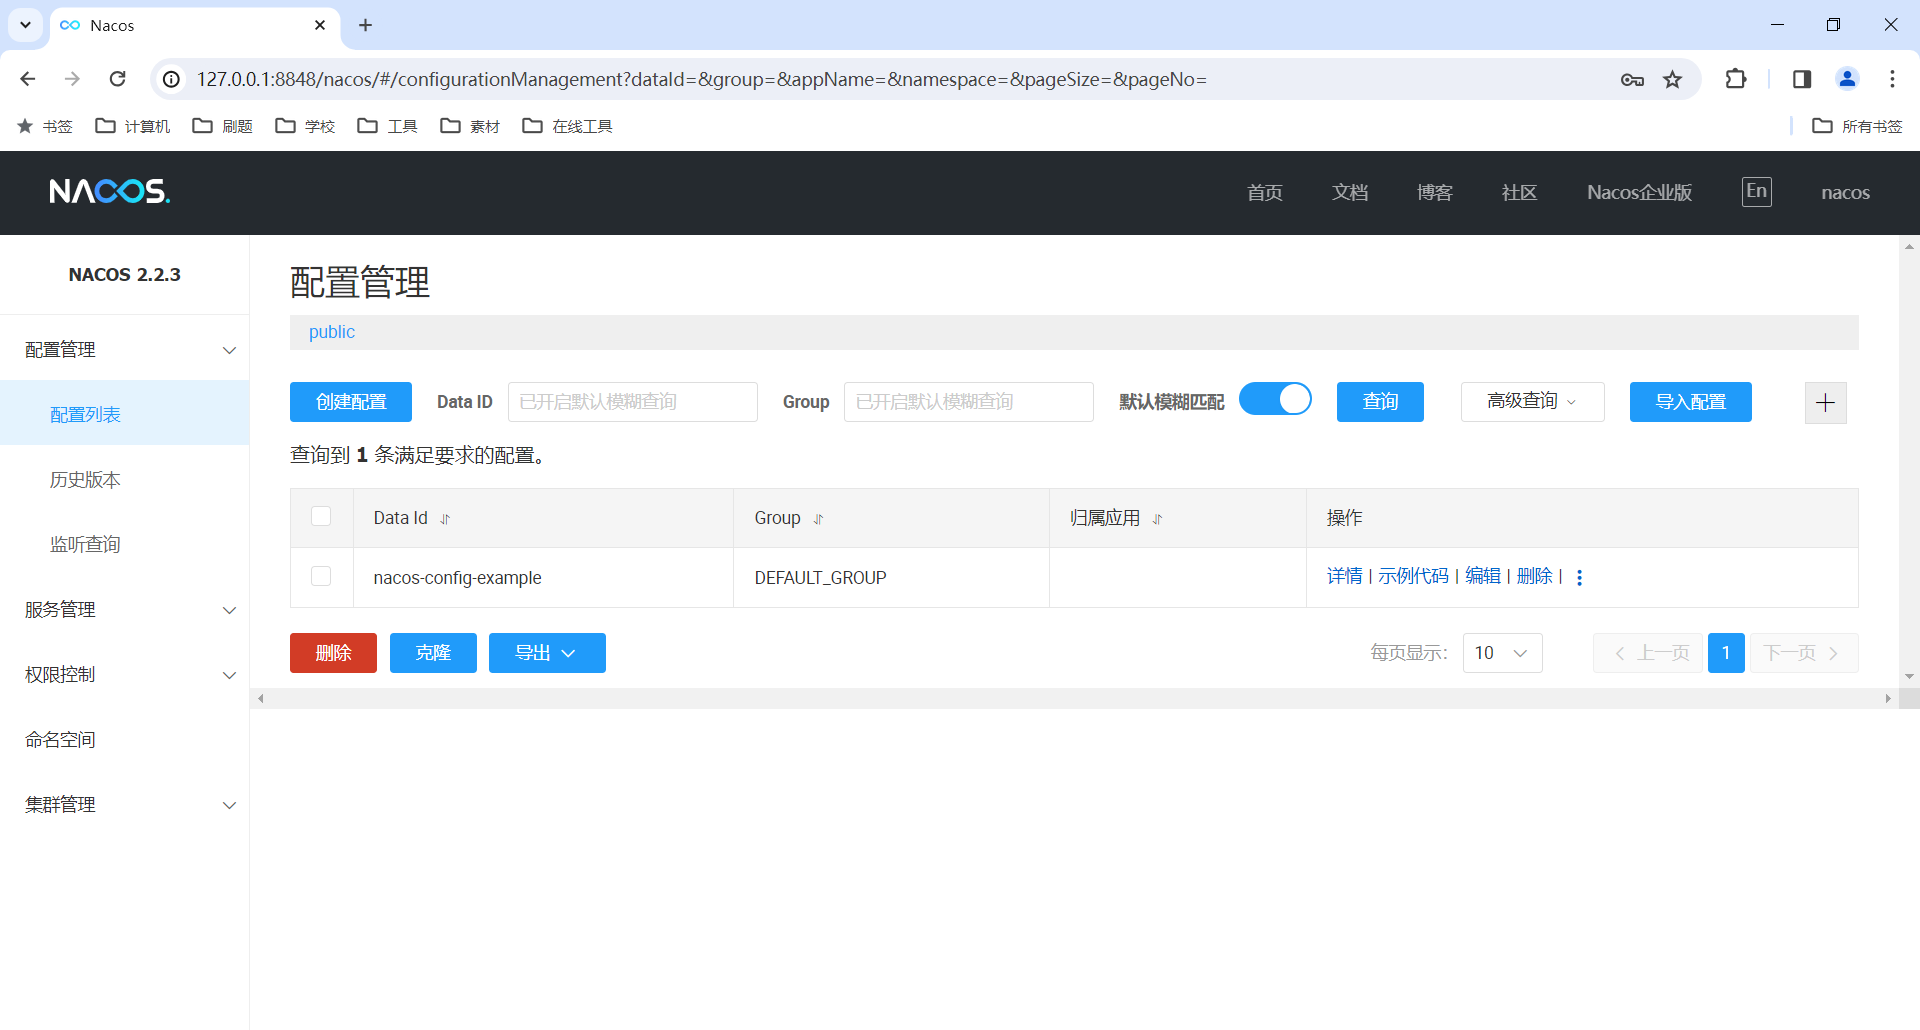The width and height of the screenshot is (1920, 1030).
Task: Open 博客 in top navigation
Action: 1434,192
